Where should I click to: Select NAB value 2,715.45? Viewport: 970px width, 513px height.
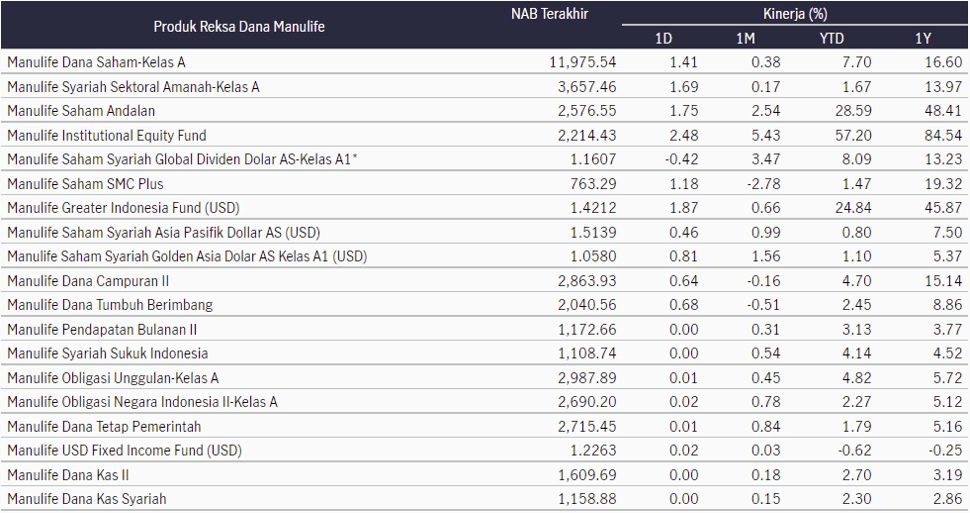pos(587,426)
